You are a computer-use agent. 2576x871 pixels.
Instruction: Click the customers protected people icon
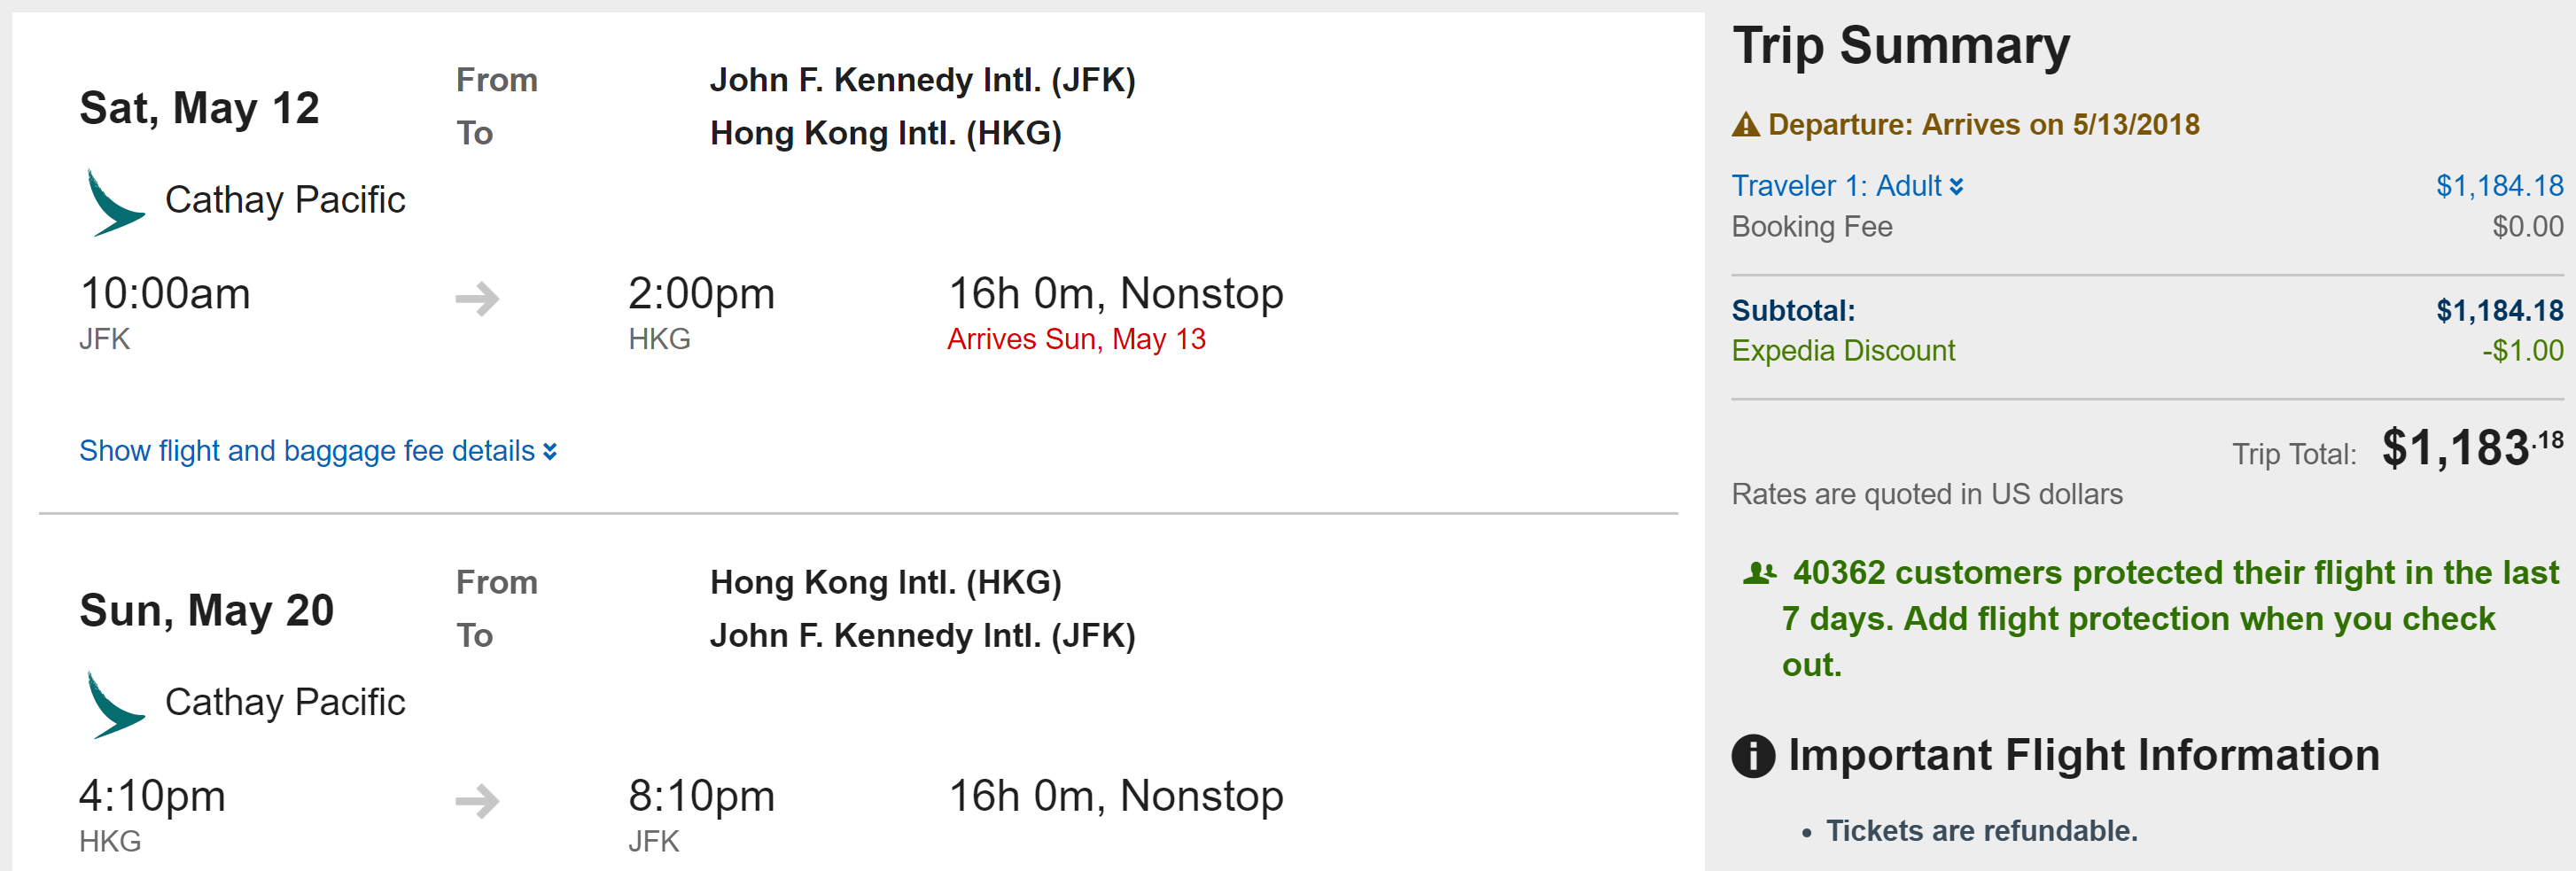coord(1759,573)
